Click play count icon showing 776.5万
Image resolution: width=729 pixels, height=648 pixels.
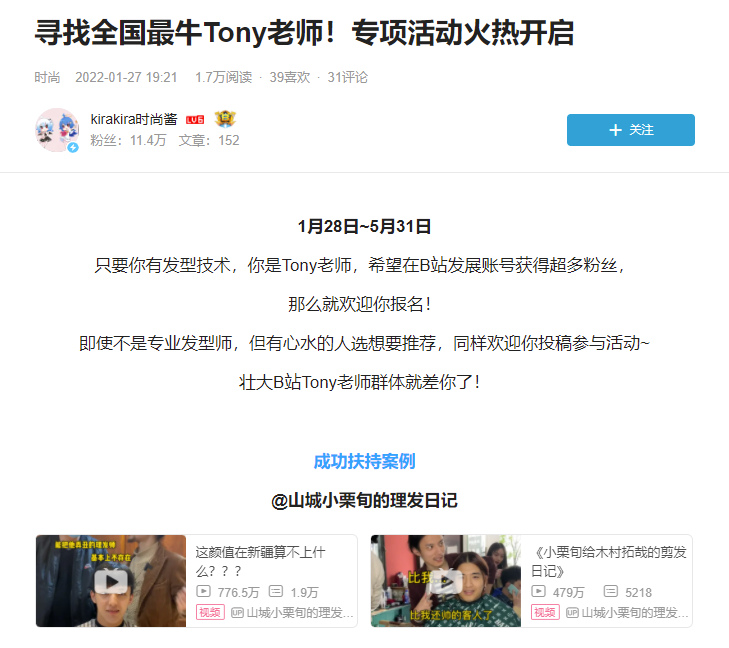click(203, 591)
